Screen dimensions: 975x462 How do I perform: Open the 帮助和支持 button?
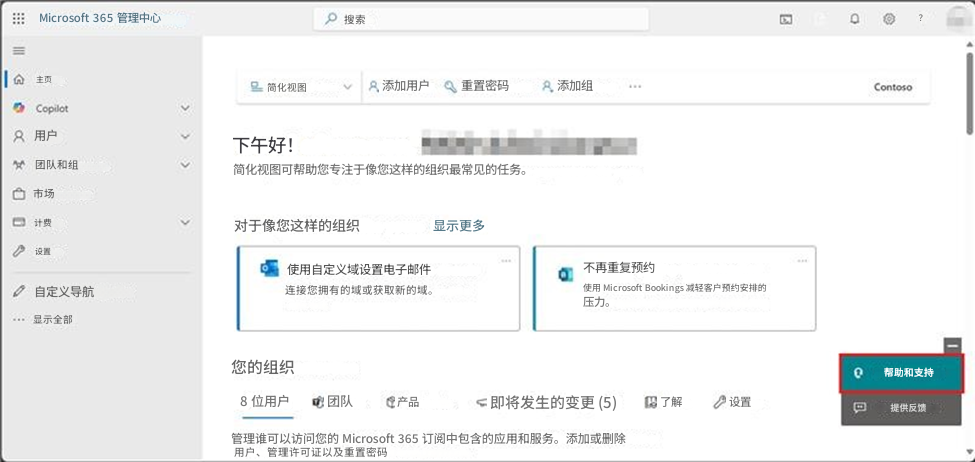(x=902, y=373)
